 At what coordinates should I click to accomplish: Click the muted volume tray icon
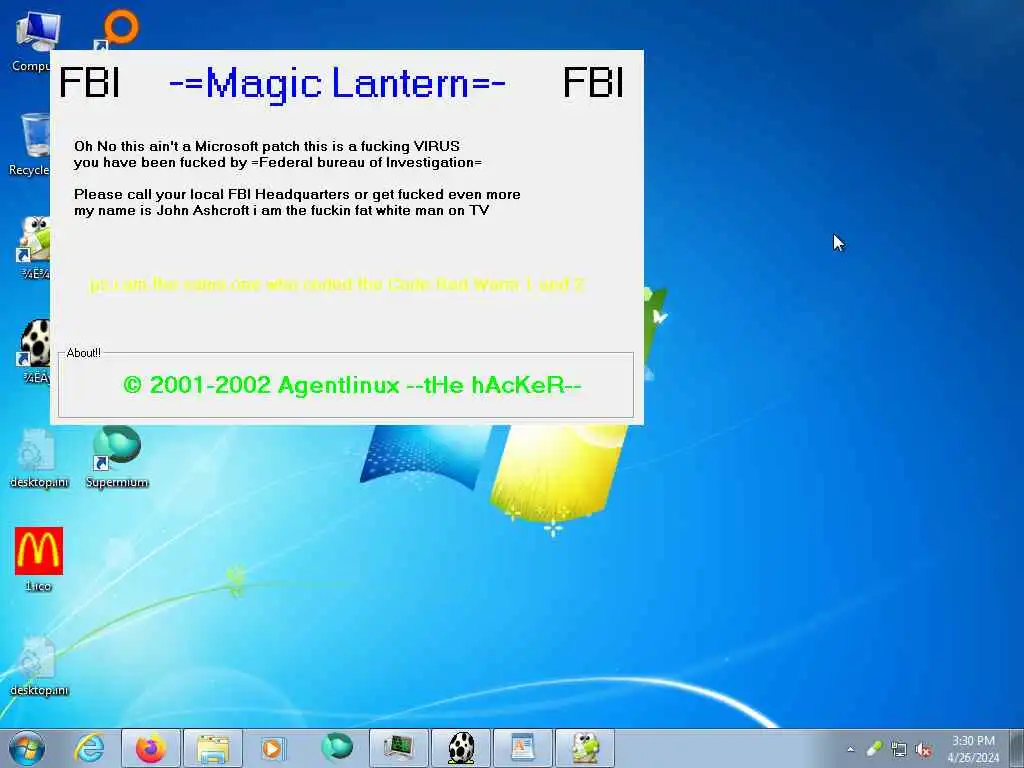click(x=923, y=749)
